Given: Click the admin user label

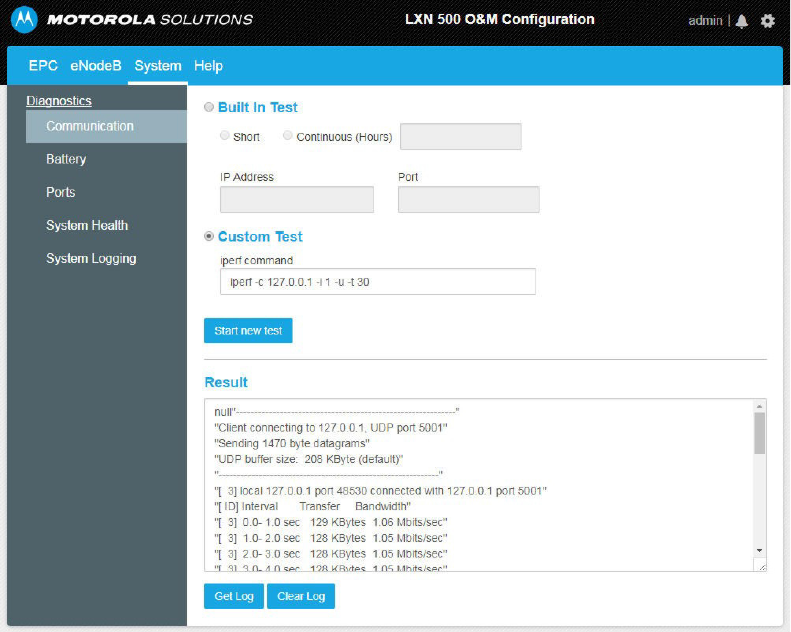Looking at the screenshot, I should (x=705, y=21).
